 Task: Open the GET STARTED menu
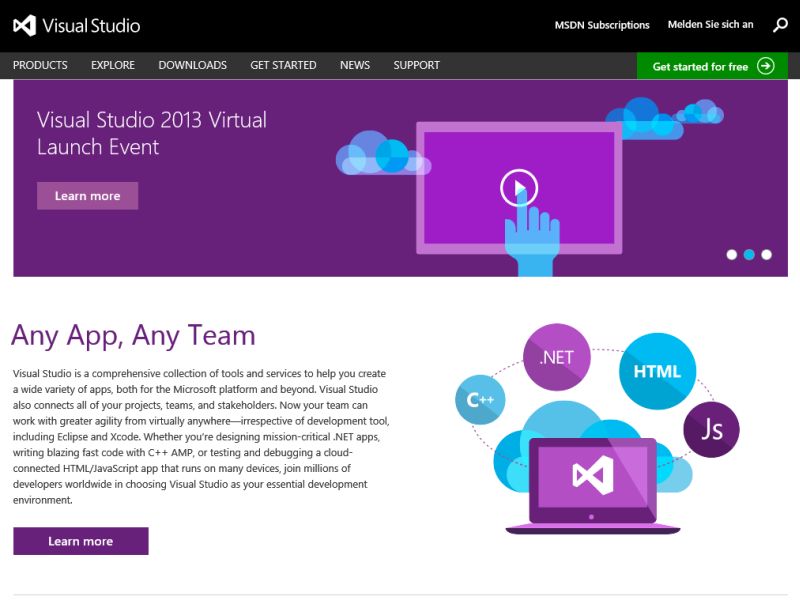tap(283, 65)
